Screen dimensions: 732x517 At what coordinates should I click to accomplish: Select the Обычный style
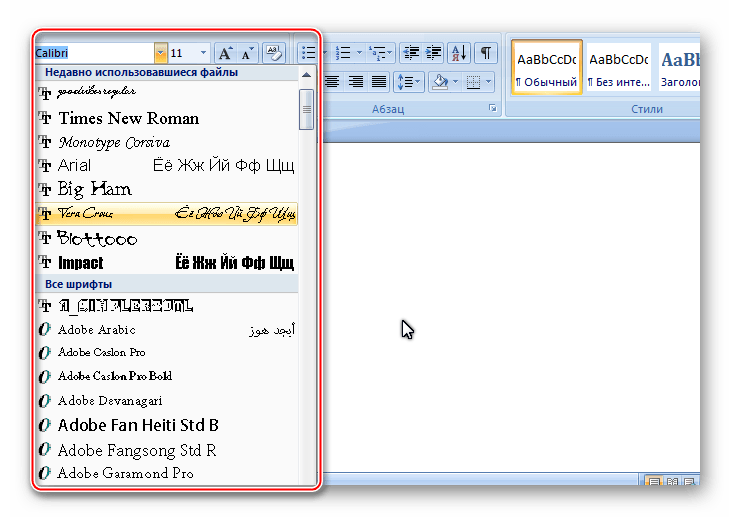click(x=546, y=68)
